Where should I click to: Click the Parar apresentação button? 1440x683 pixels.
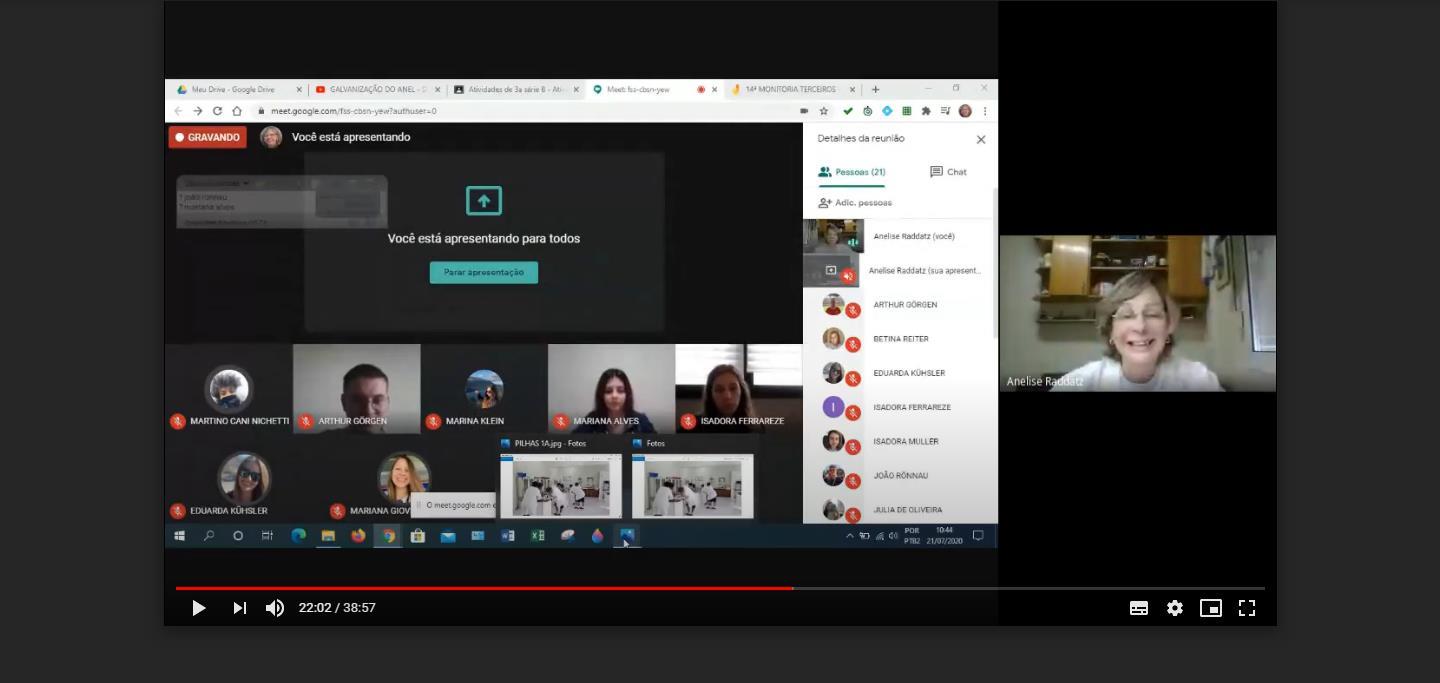pyautogui.click(x=484, y=272)
